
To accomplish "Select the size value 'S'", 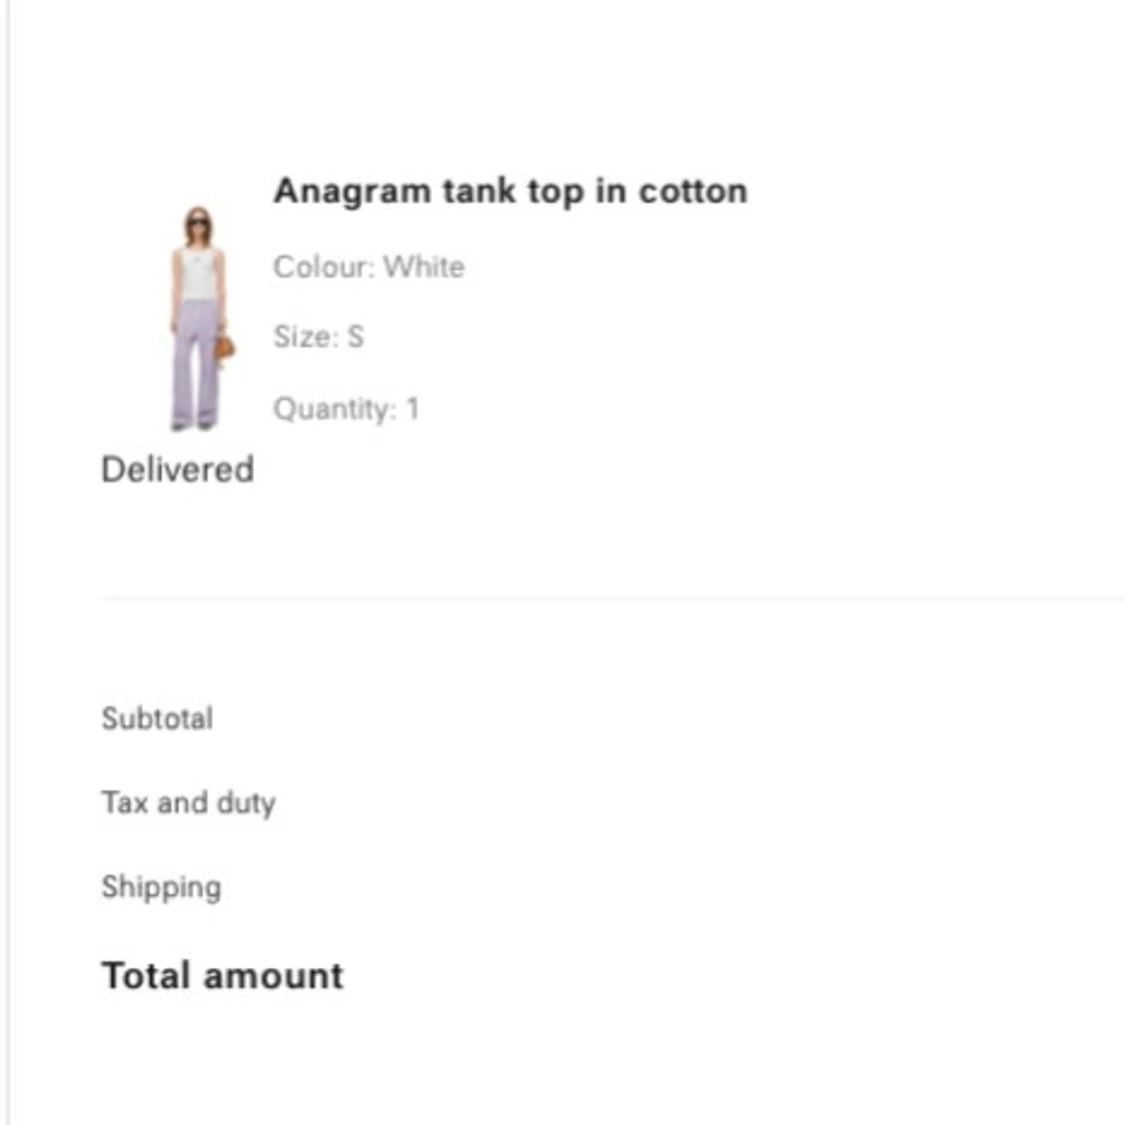I will 355,337.
